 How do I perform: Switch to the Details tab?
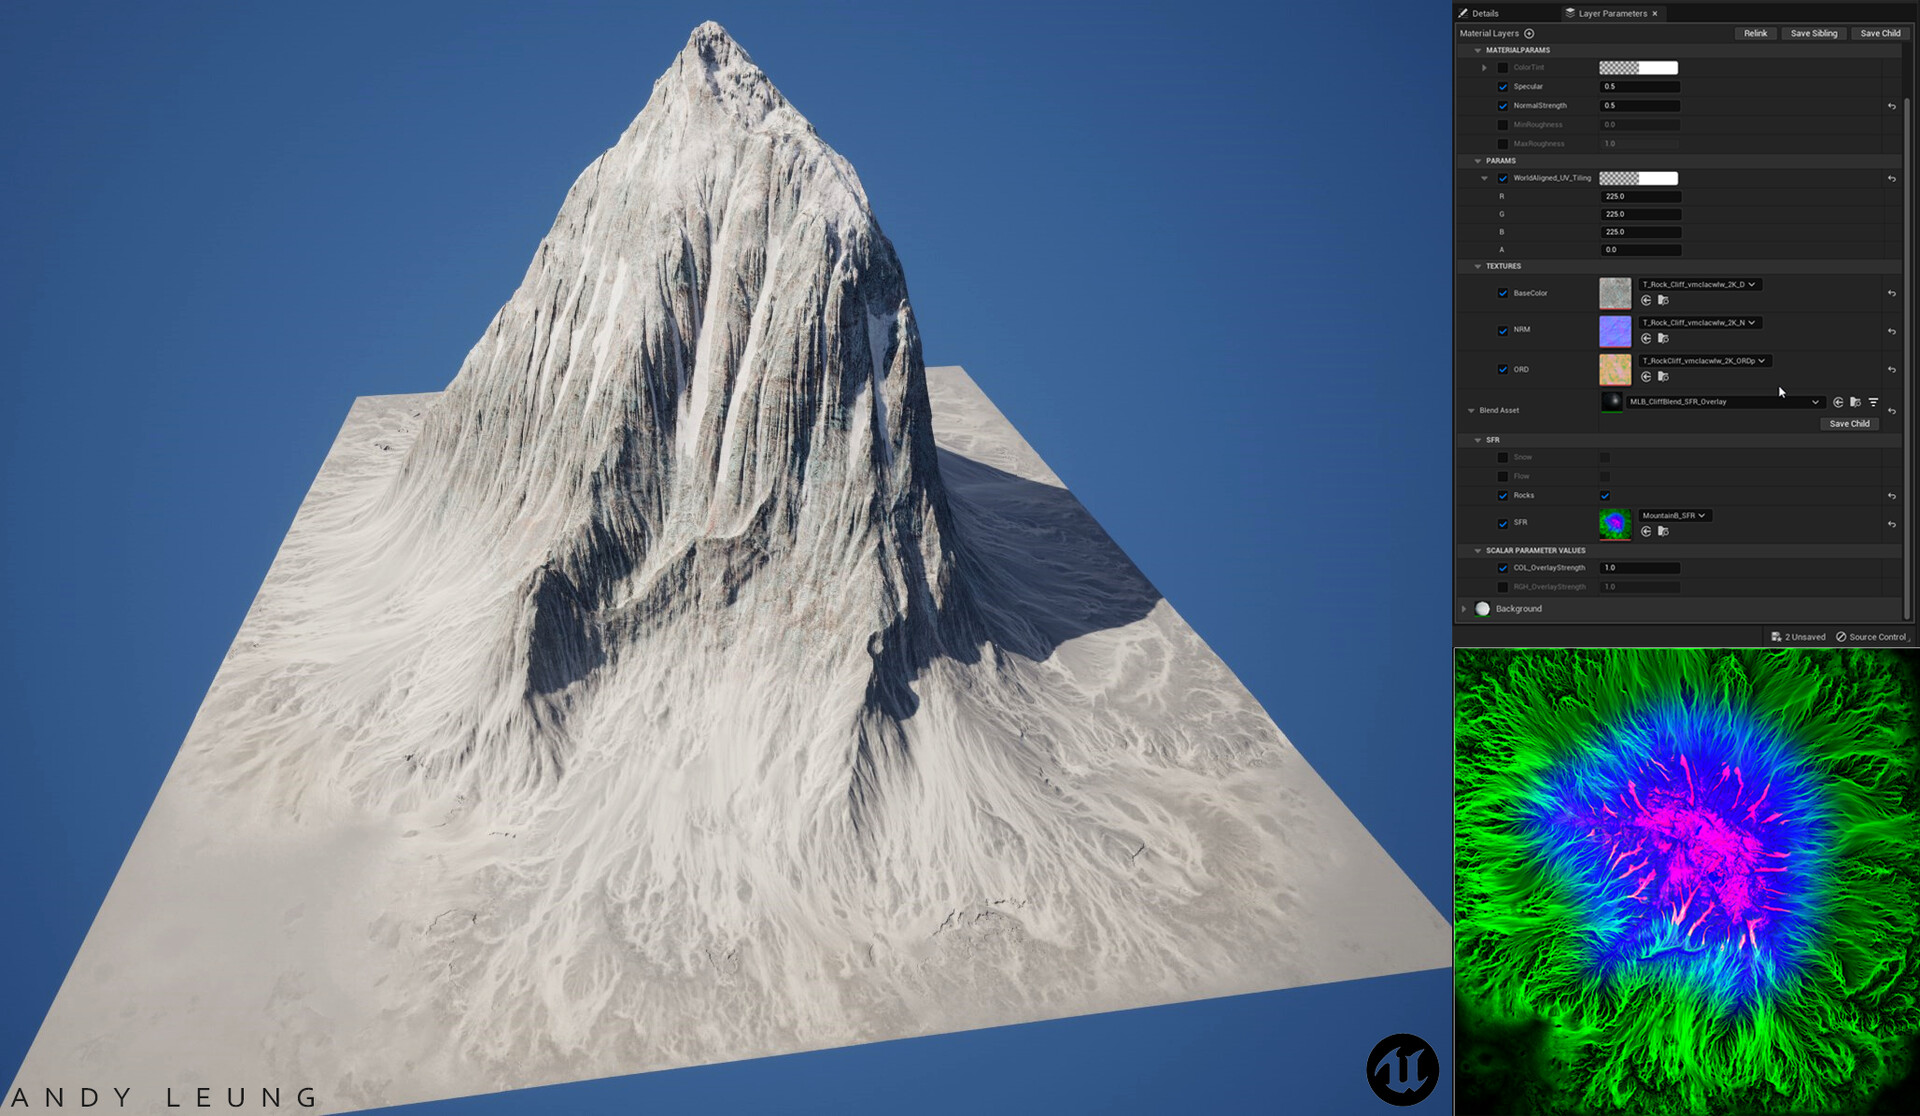click(1484, 13)
